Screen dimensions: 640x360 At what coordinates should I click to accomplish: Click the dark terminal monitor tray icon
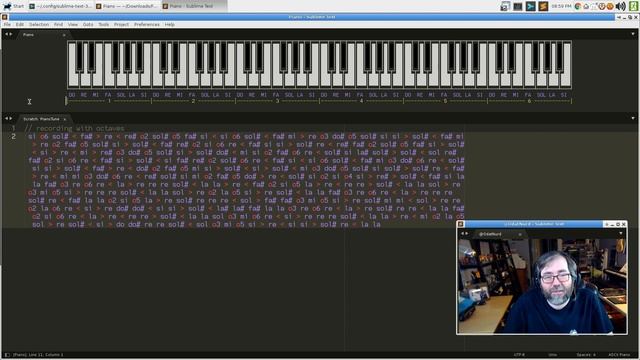point(518,6)
